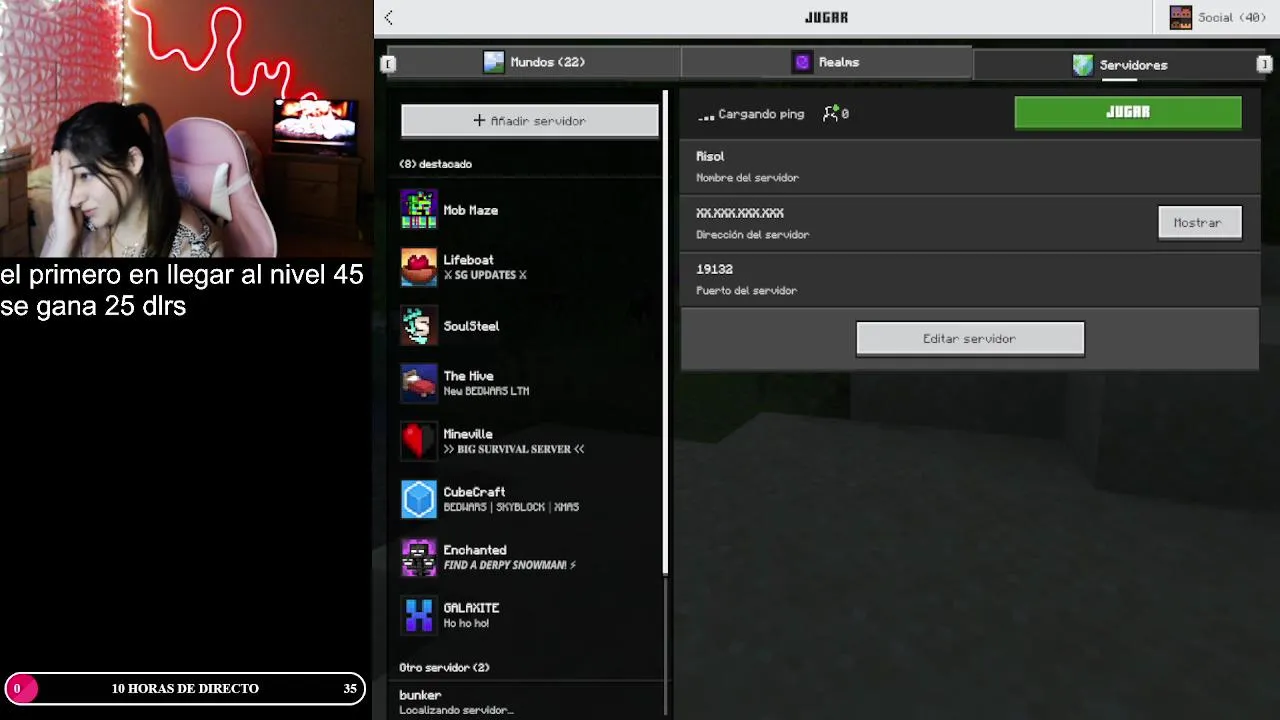
Task: Click the 10 HORAS DE DIRECTO progress bar
Action: pyautogui.click(x=185, y=688)
